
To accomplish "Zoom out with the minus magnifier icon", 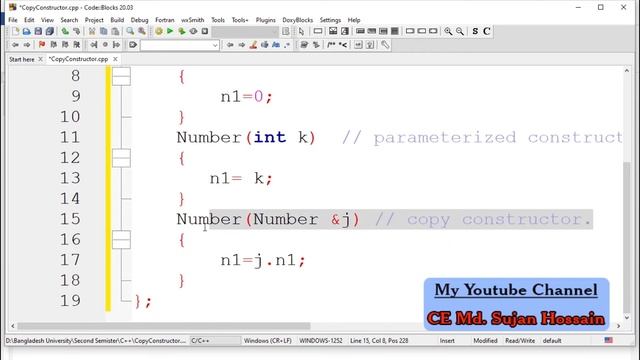I will 460,31.
